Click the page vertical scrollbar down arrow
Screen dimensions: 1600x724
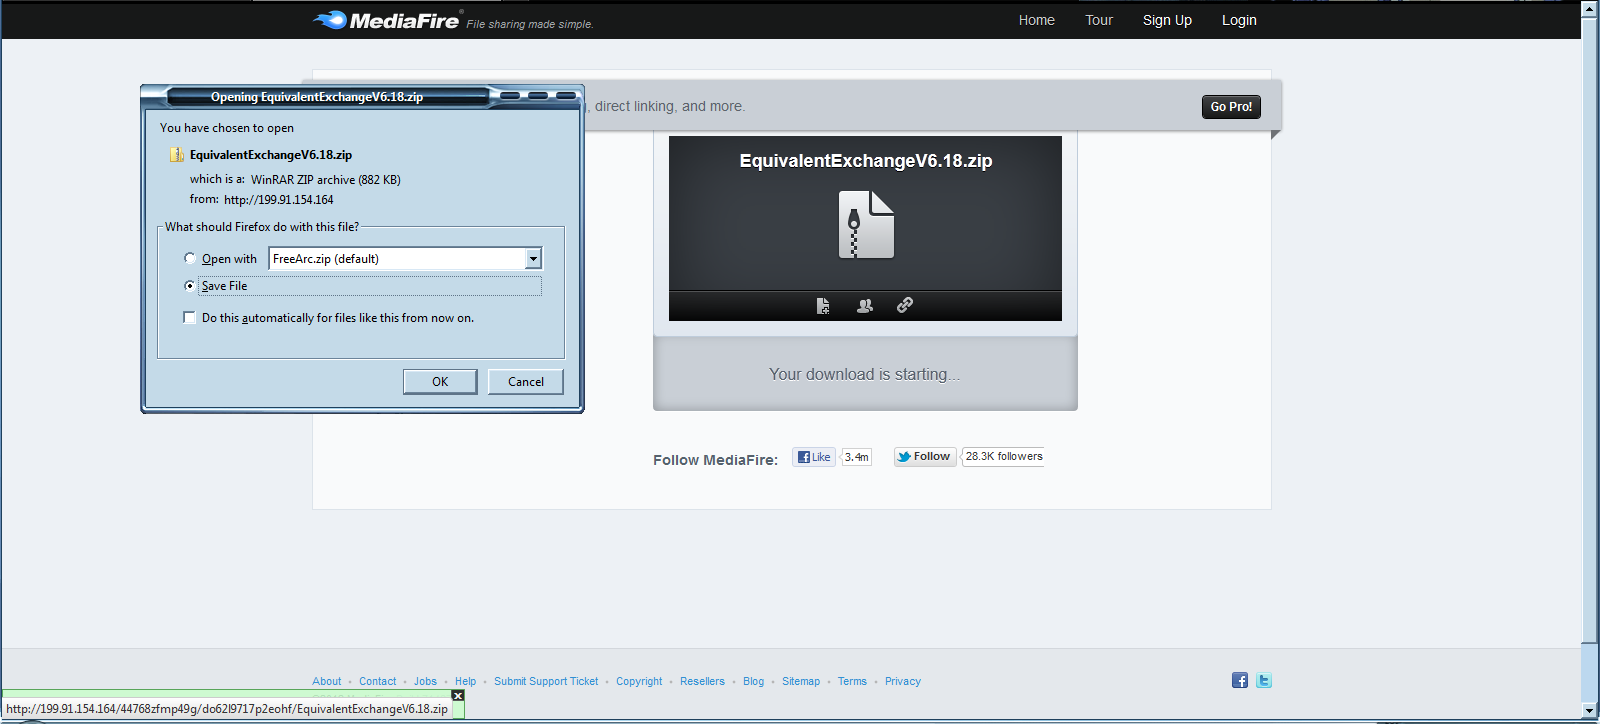pos(1590,711)
